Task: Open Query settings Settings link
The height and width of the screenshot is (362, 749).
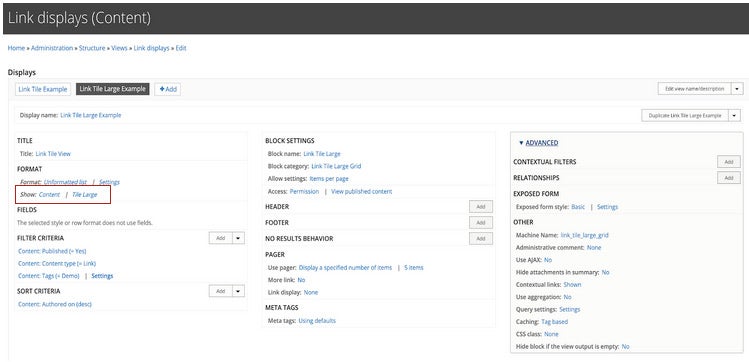Action: coord(569,309)
